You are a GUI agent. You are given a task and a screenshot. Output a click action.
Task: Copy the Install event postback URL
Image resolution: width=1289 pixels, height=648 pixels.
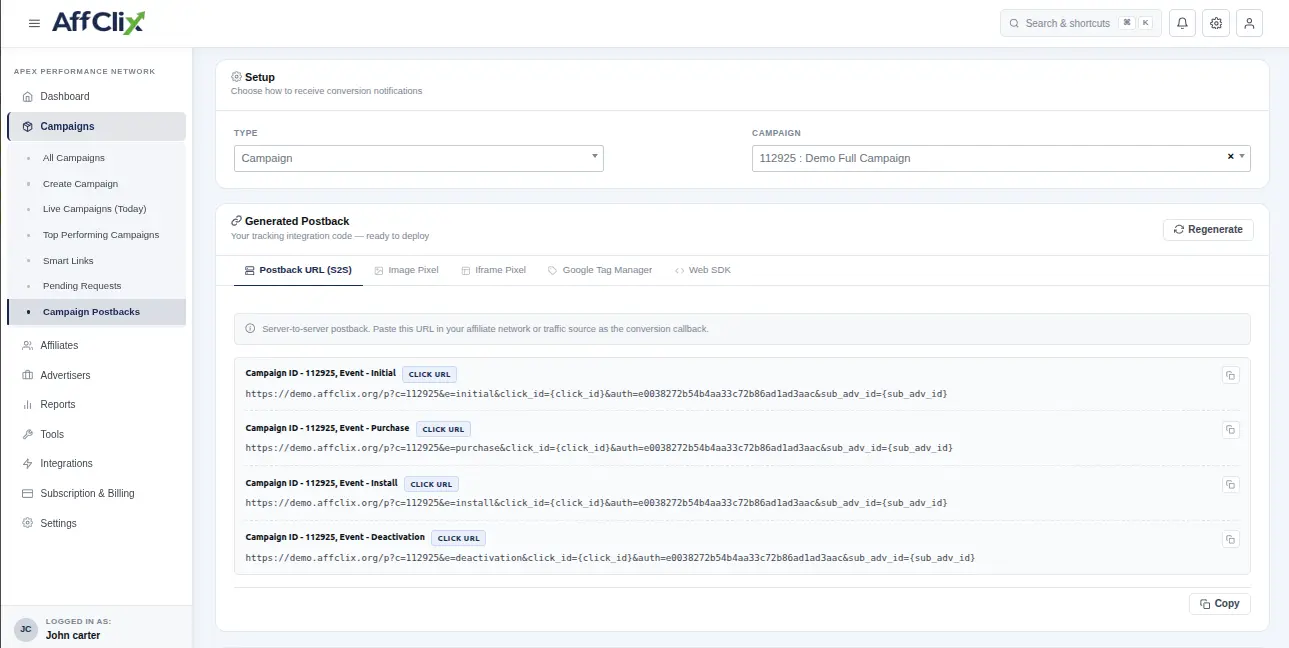[x=1230, y=484]
